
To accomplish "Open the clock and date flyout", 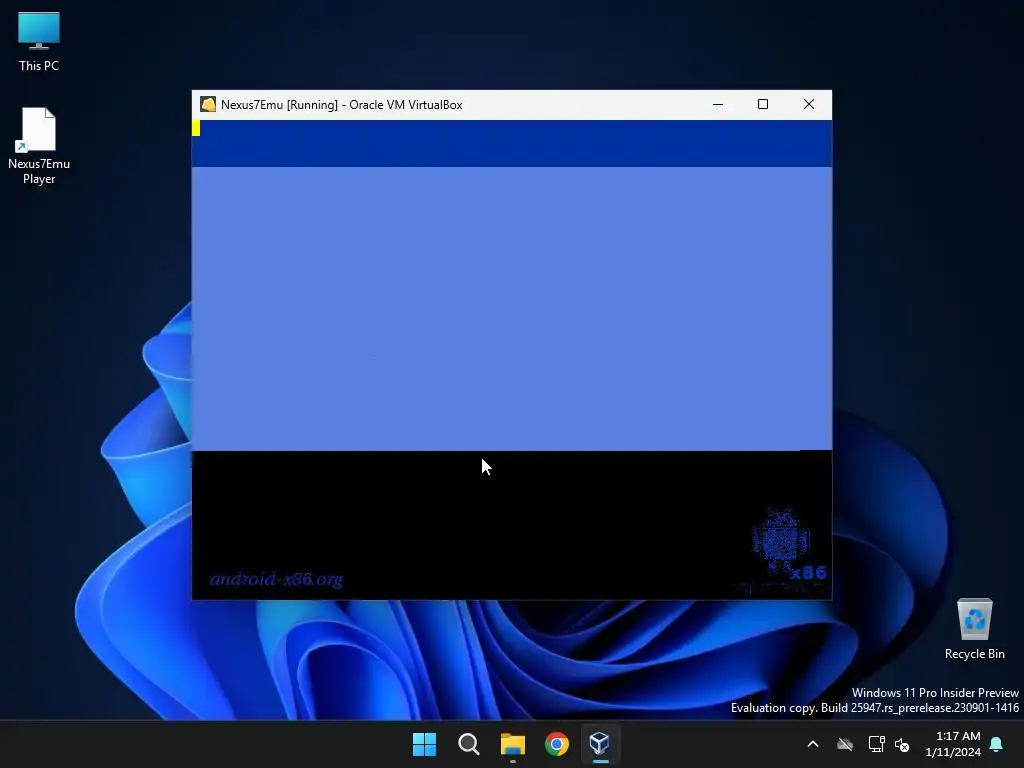I will [953, 744].
